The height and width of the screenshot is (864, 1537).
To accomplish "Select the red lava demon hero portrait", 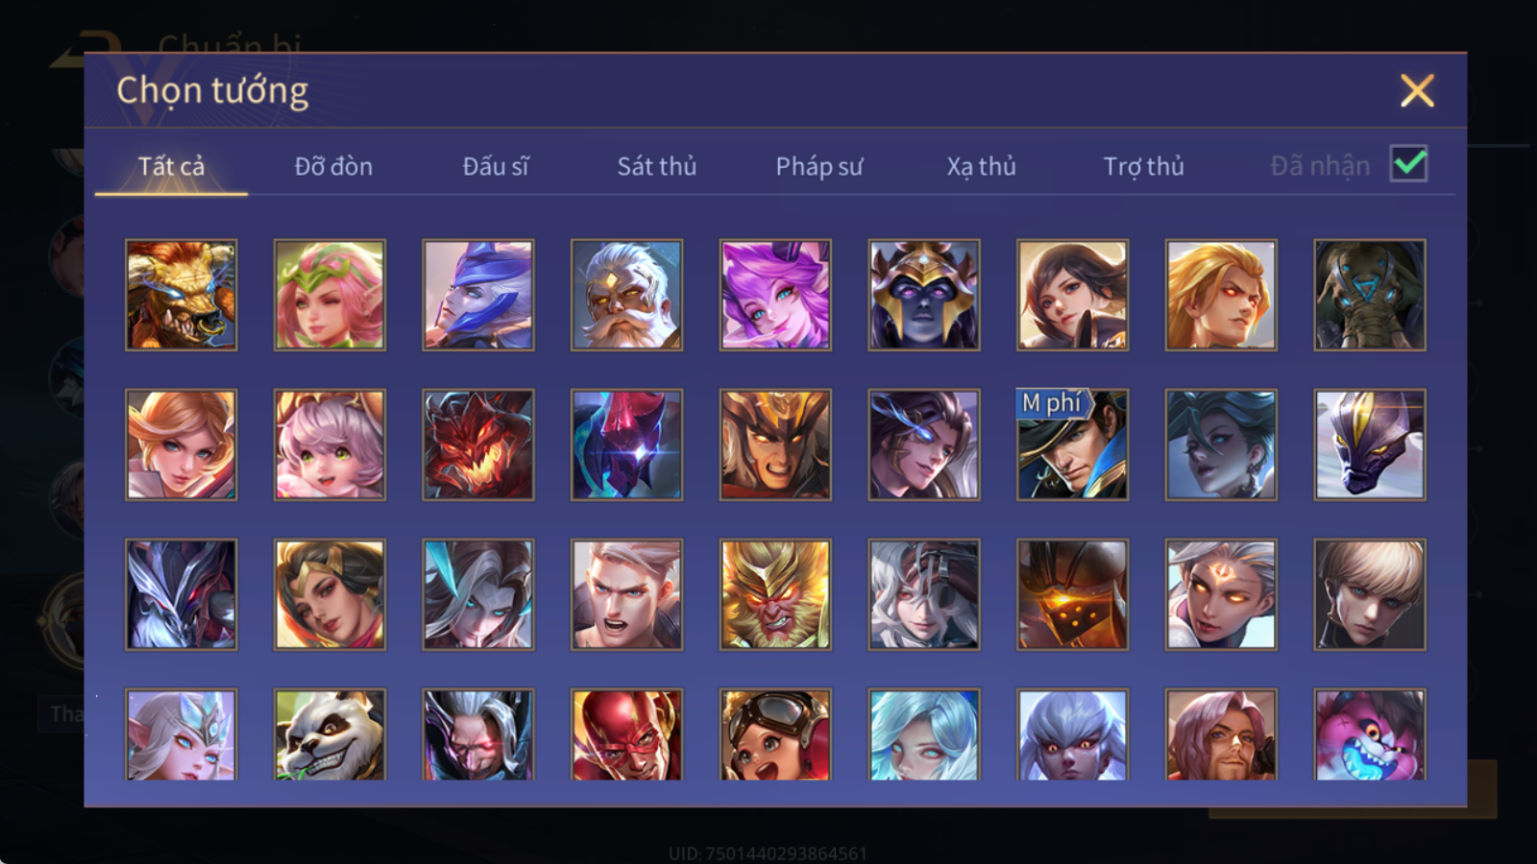I will [x=478, y=445].
